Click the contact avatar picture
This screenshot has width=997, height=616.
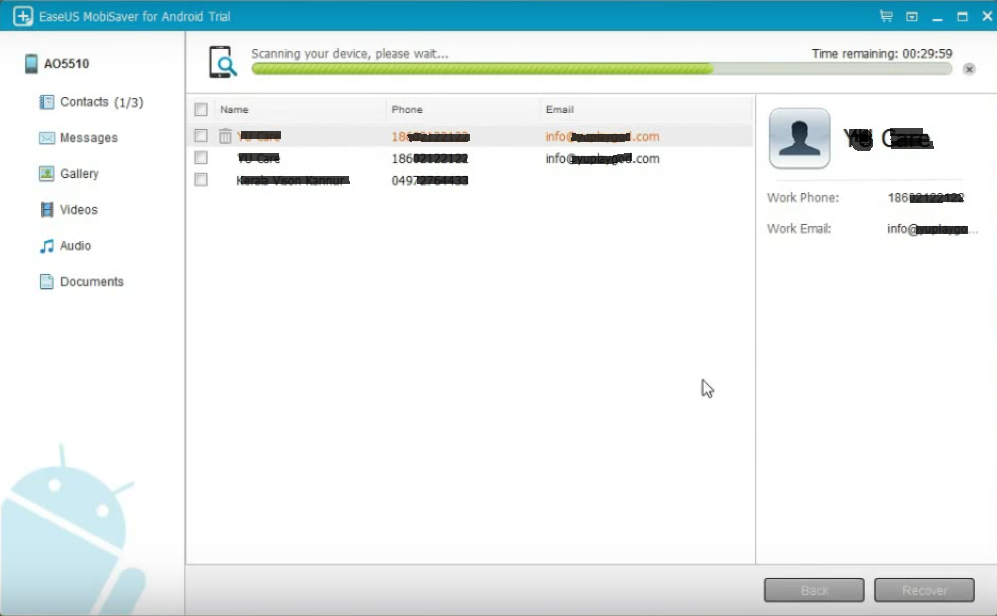coord(799,138)
